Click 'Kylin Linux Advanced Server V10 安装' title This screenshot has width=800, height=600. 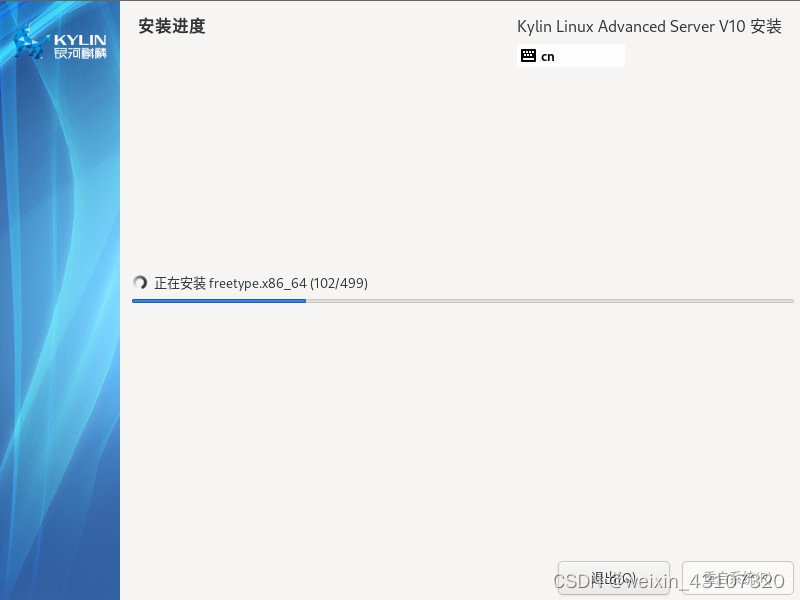click(x=649, y=27)
